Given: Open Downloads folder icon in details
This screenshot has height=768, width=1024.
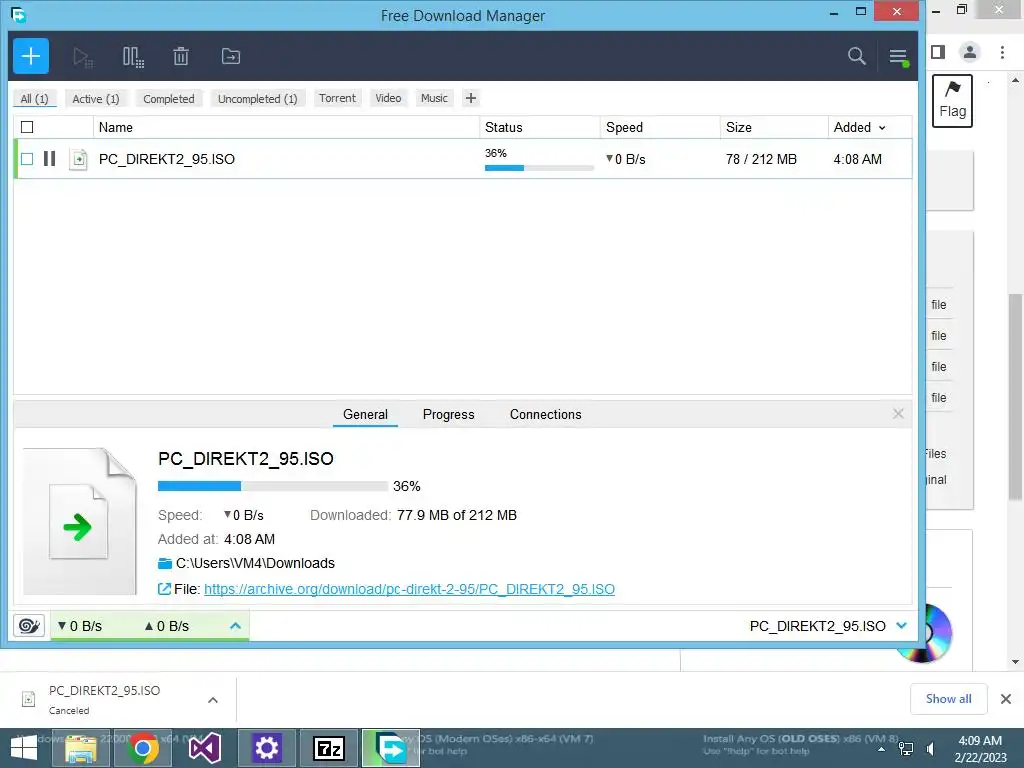Looking at the screenshot, I should 165,564.
